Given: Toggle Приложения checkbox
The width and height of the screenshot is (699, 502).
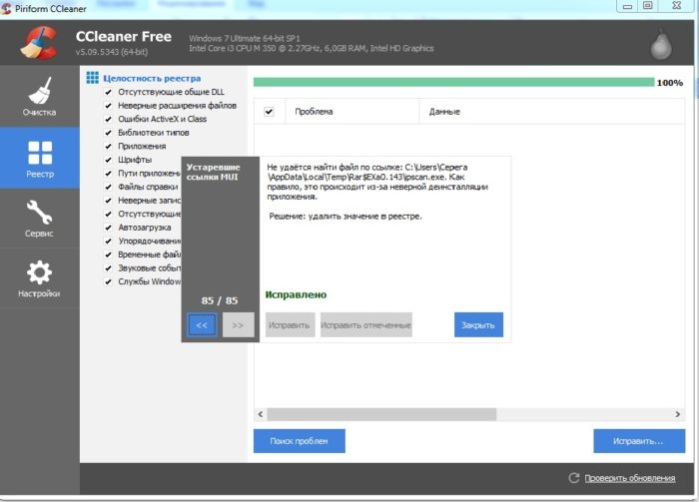Looking at the screenshot, I should tap(108, 146).
